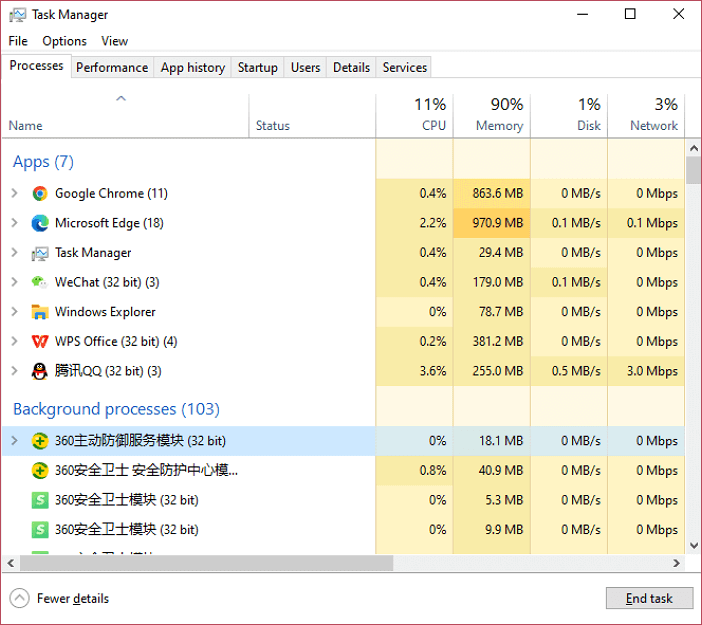This screenshot has width=702, height=625.
Task: Switch to the Services tab
Action: click(405, 68)
